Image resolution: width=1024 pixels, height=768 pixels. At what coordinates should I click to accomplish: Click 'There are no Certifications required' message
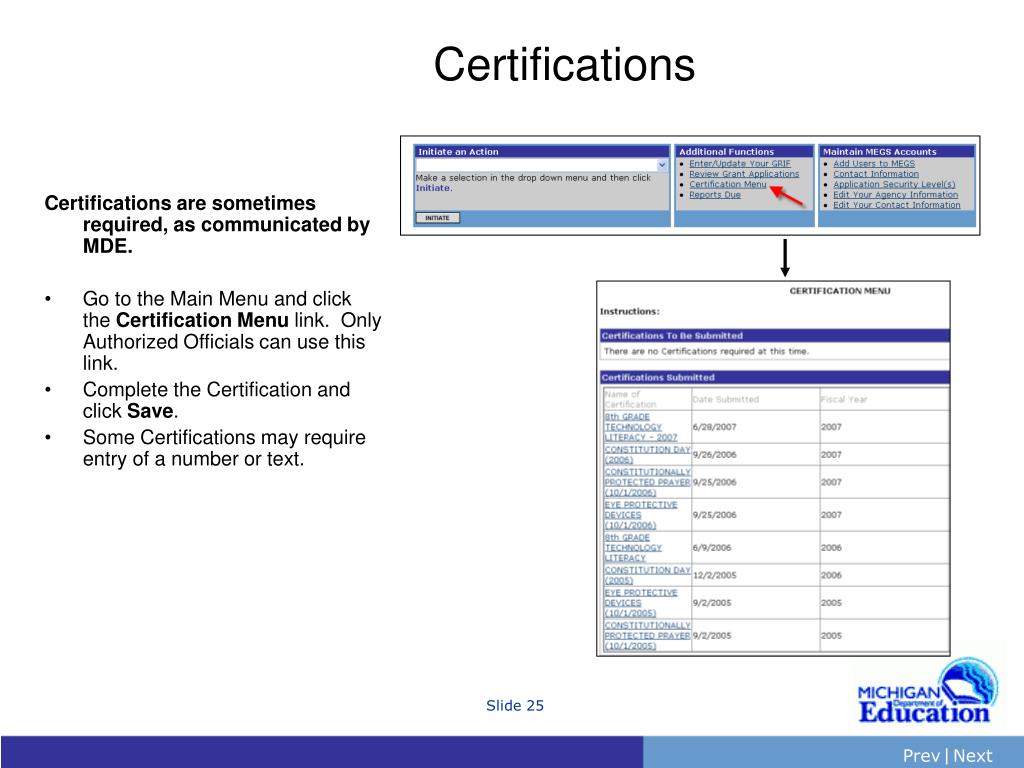[x=706, y=351]
